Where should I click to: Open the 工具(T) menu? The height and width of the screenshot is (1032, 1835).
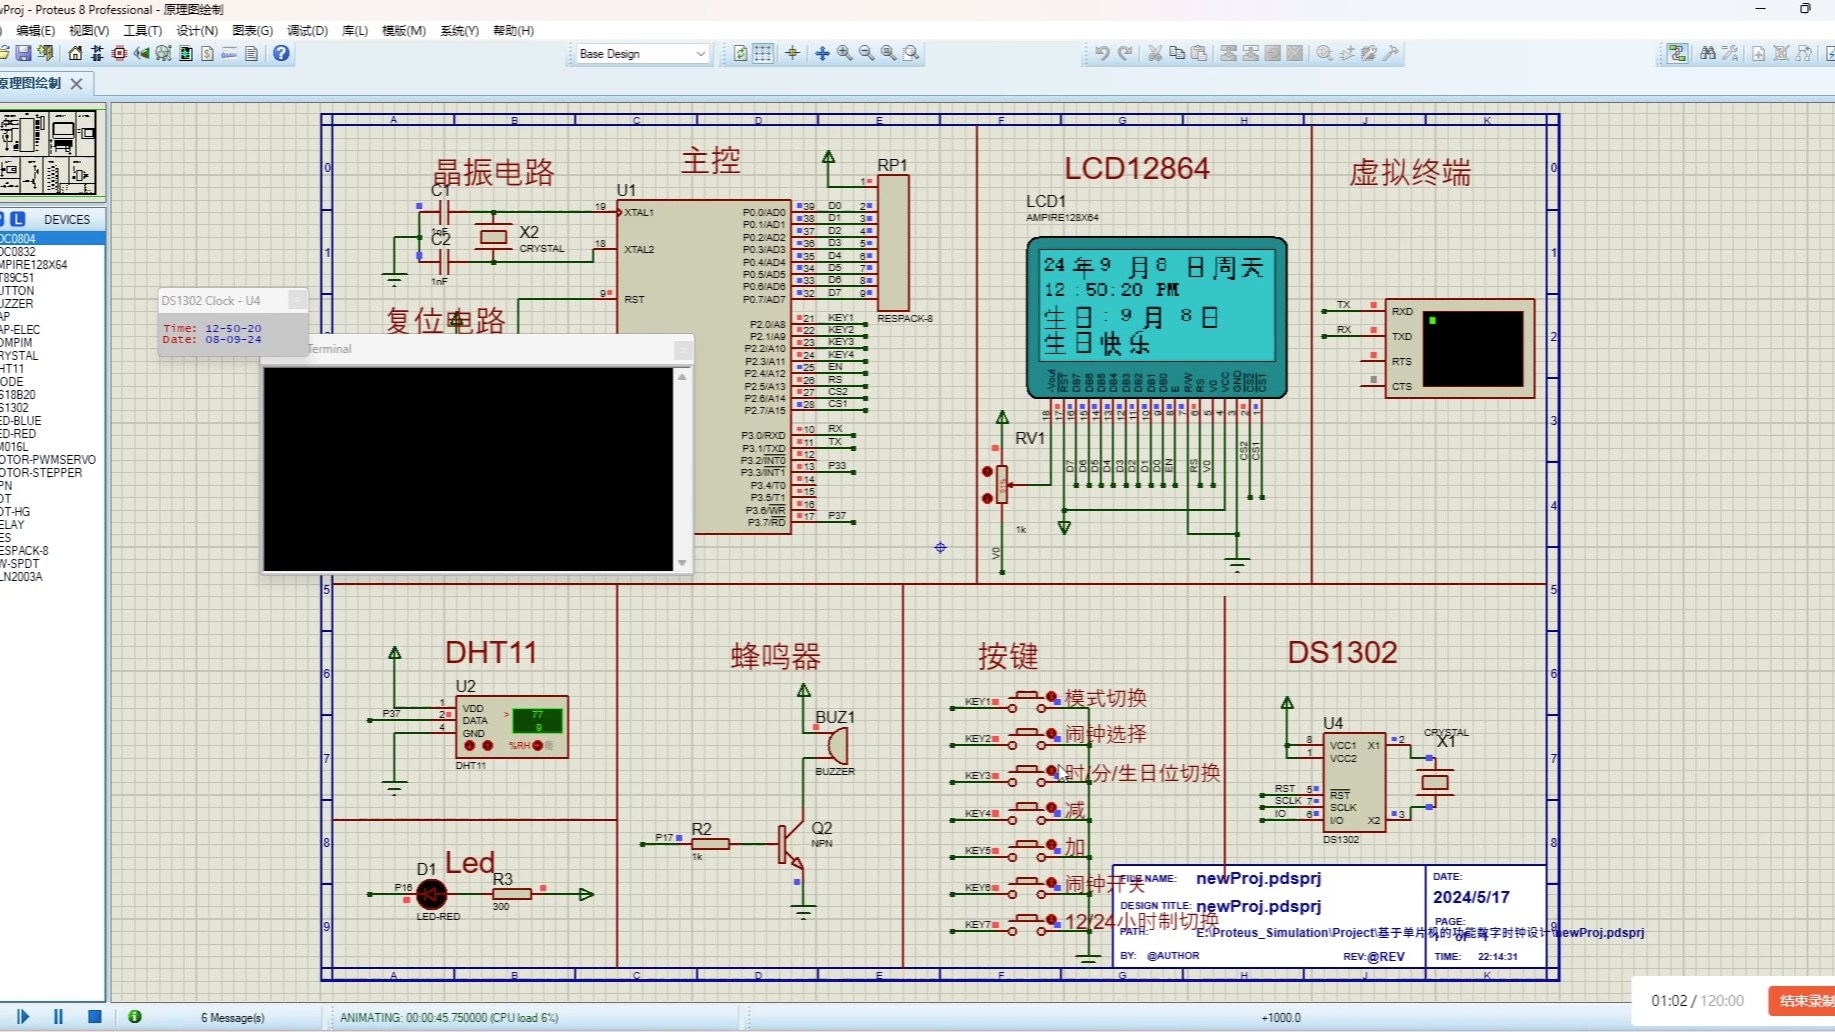142,30
